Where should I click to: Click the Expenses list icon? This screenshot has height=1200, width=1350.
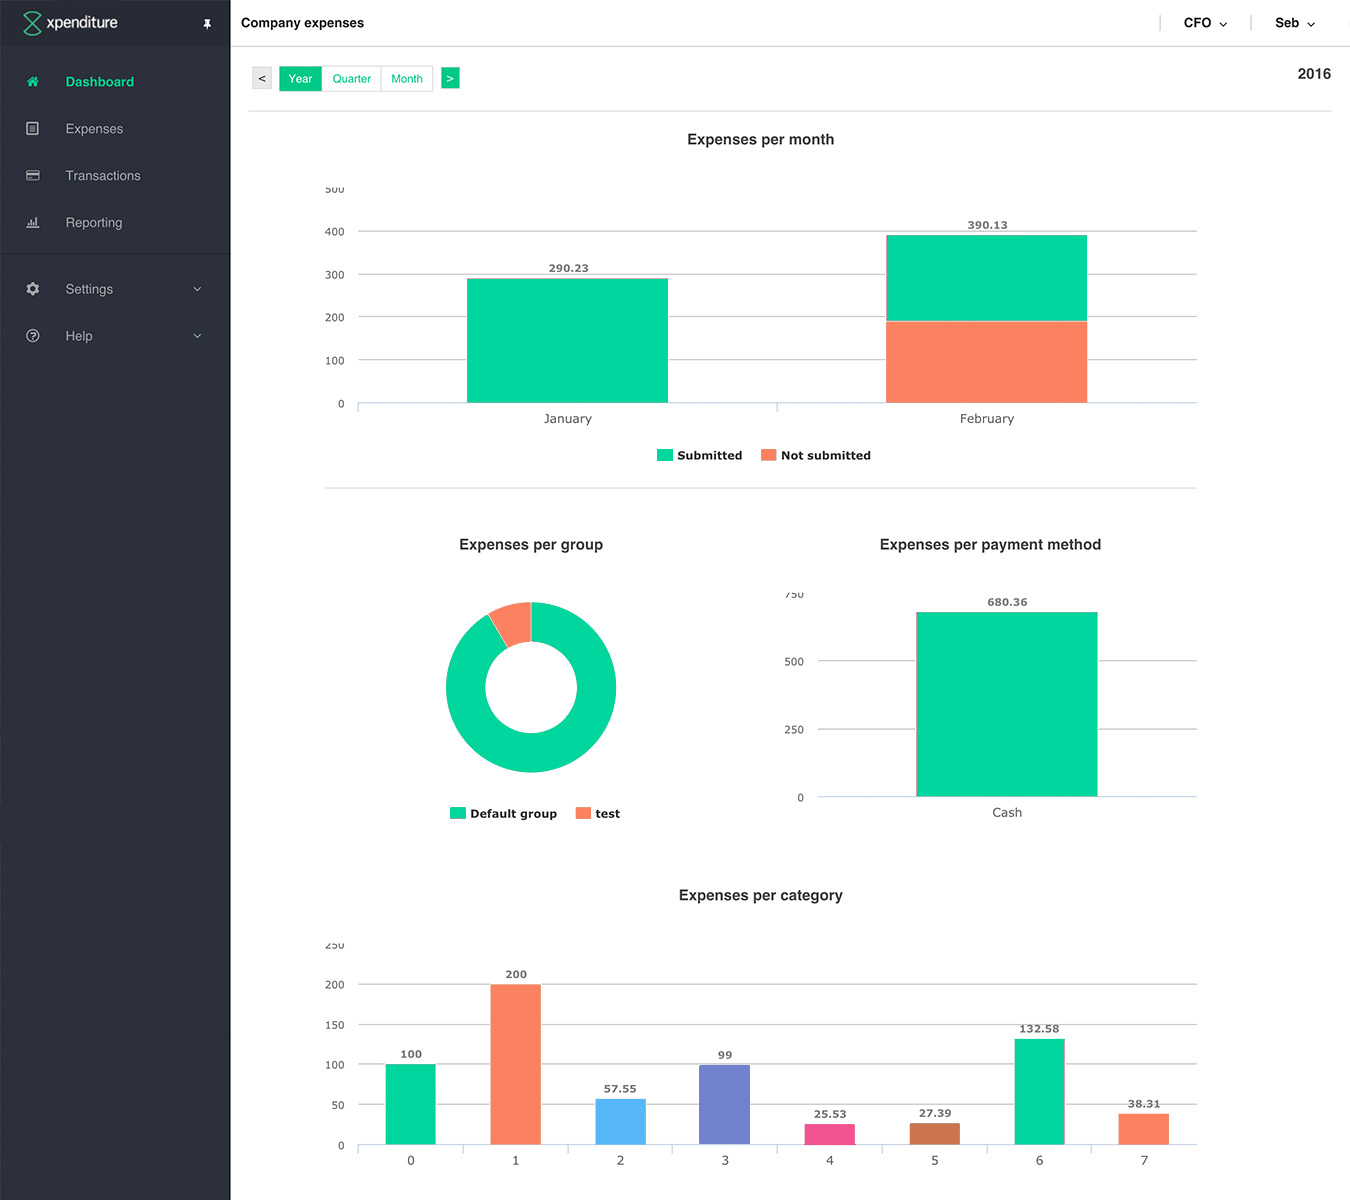coord(33,129)
